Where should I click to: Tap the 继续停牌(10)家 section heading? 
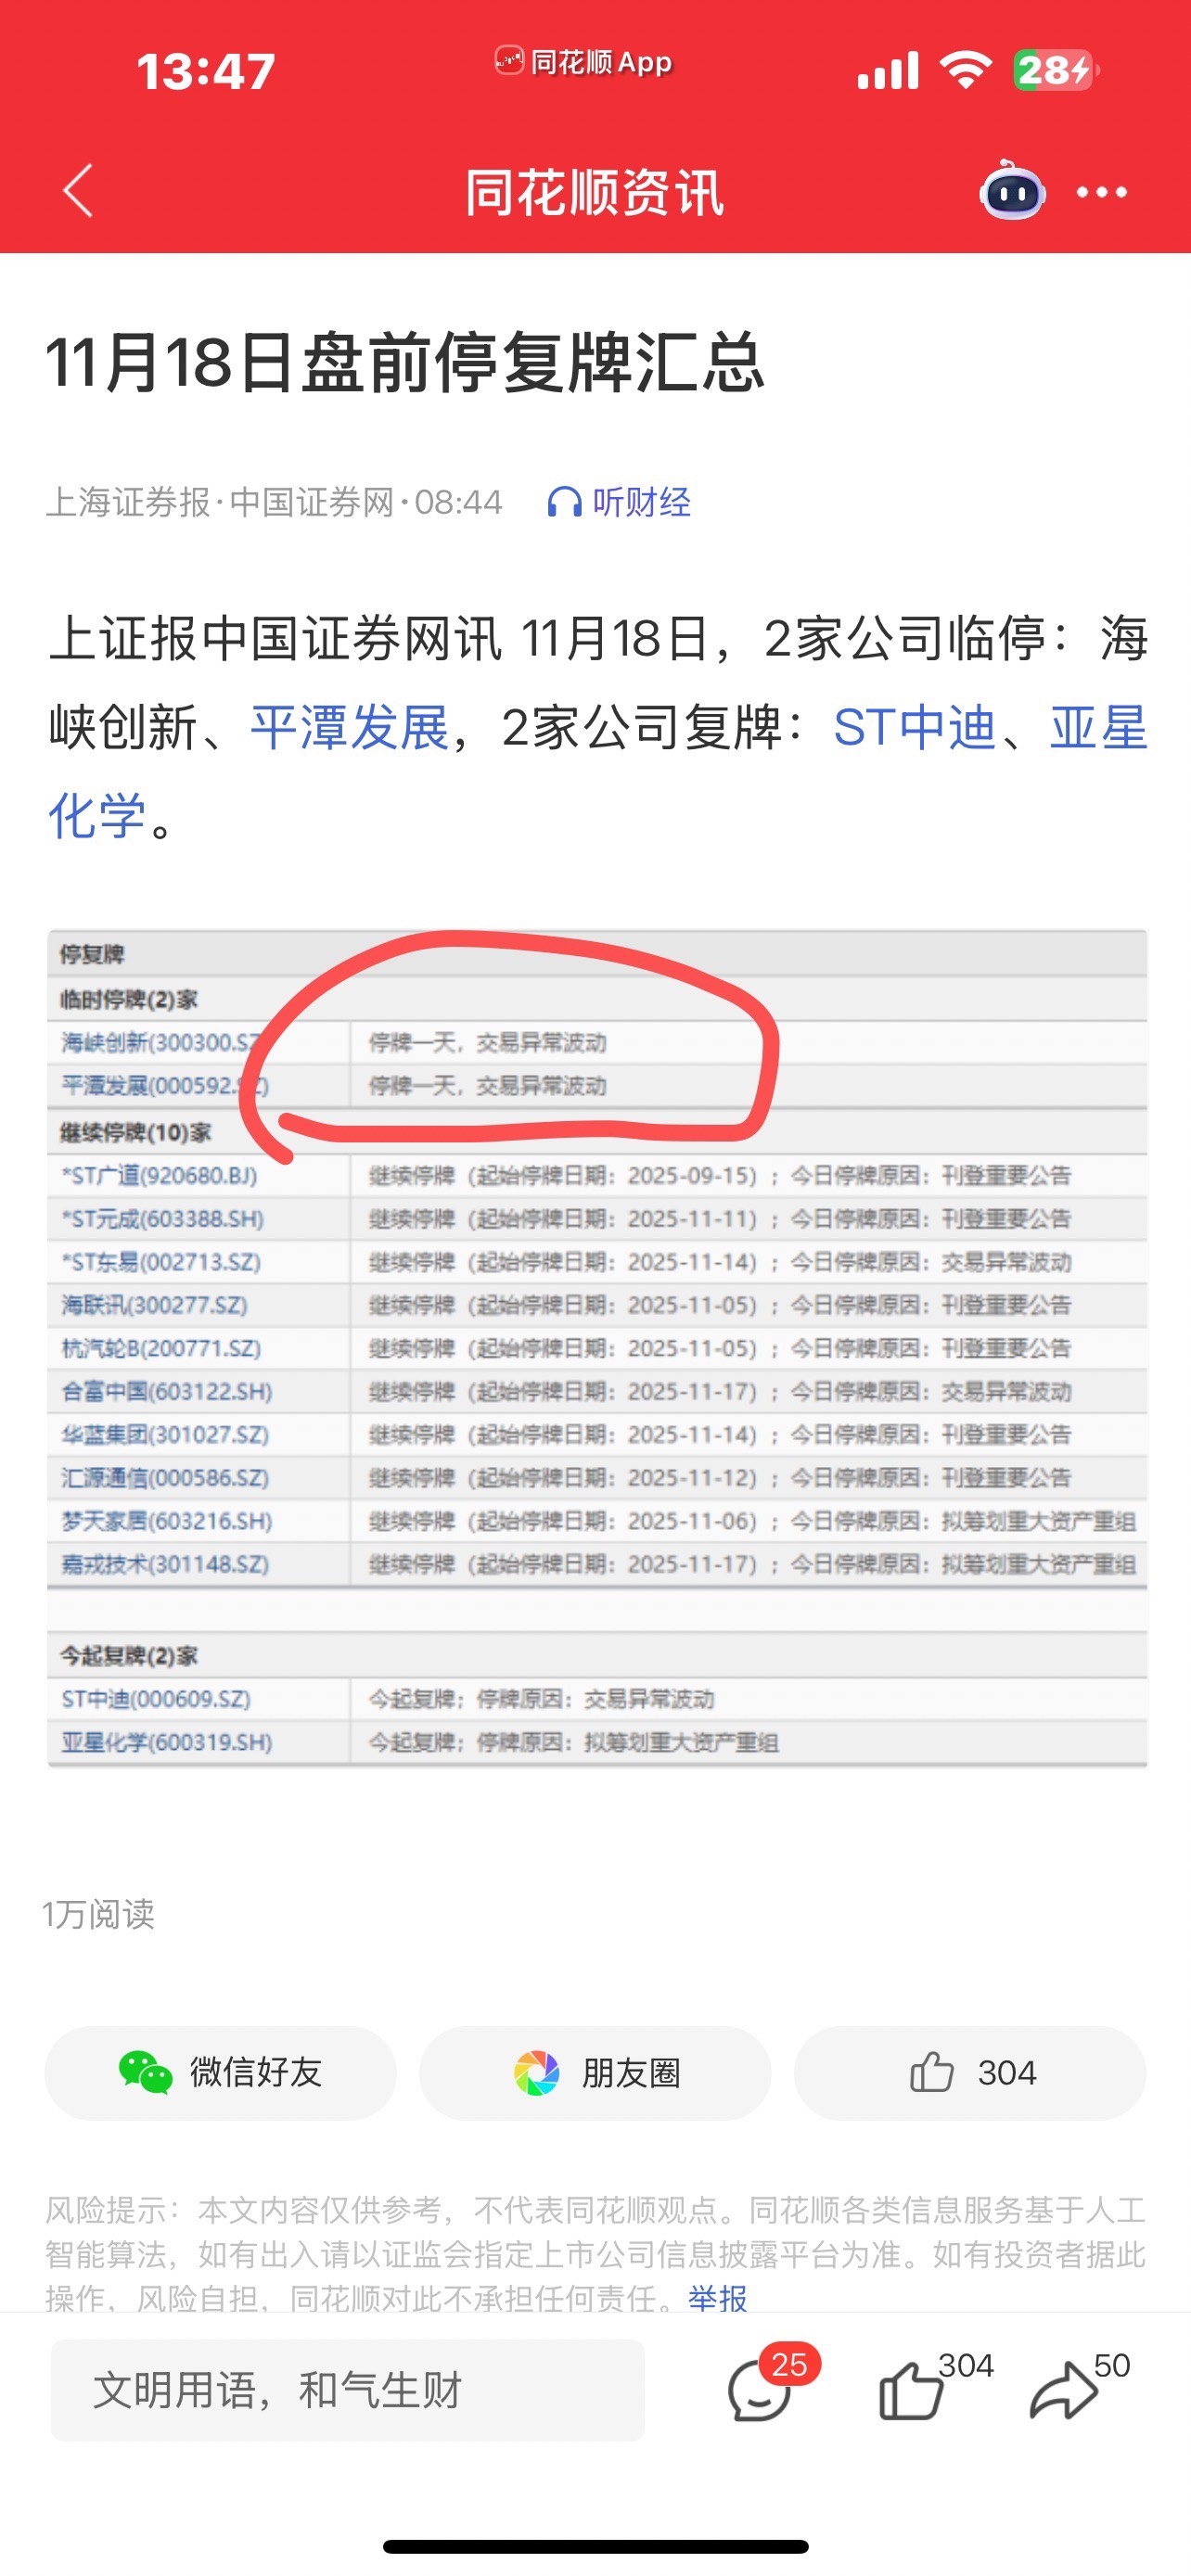pyautogui.click(x=136, y=1132)
